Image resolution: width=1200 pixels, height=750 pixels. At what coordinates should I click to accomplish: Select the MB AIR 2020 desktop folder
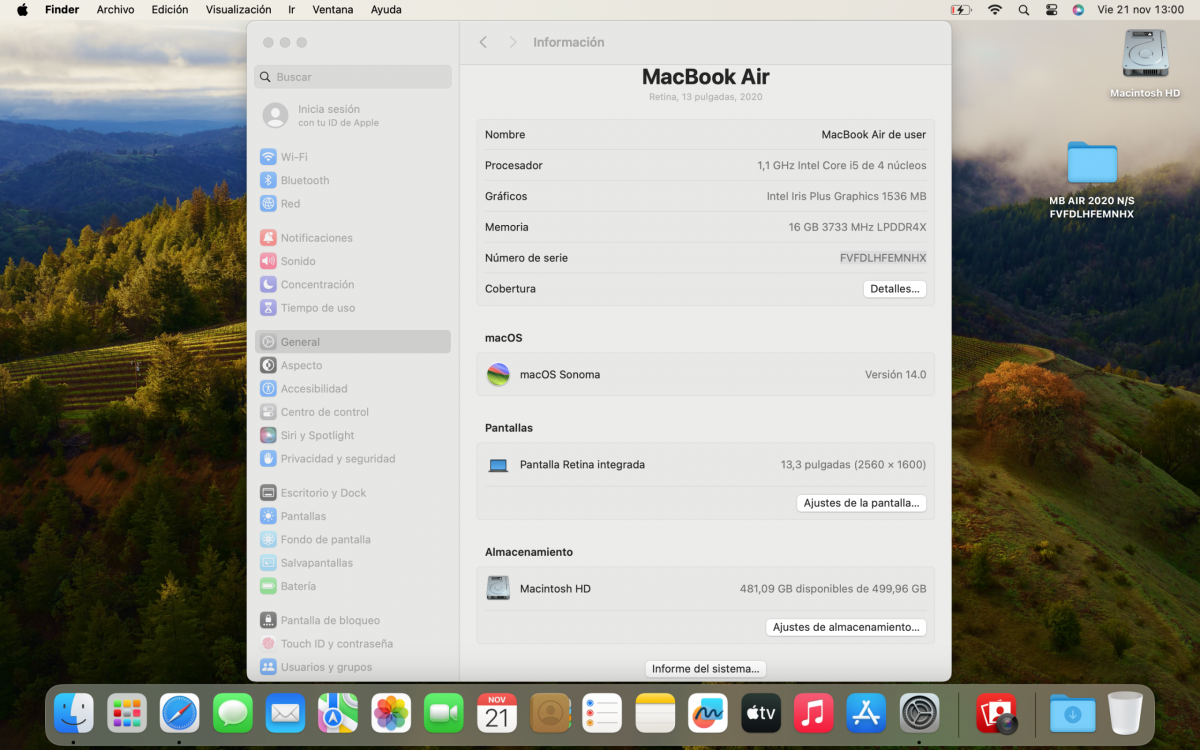point(1091,163)
